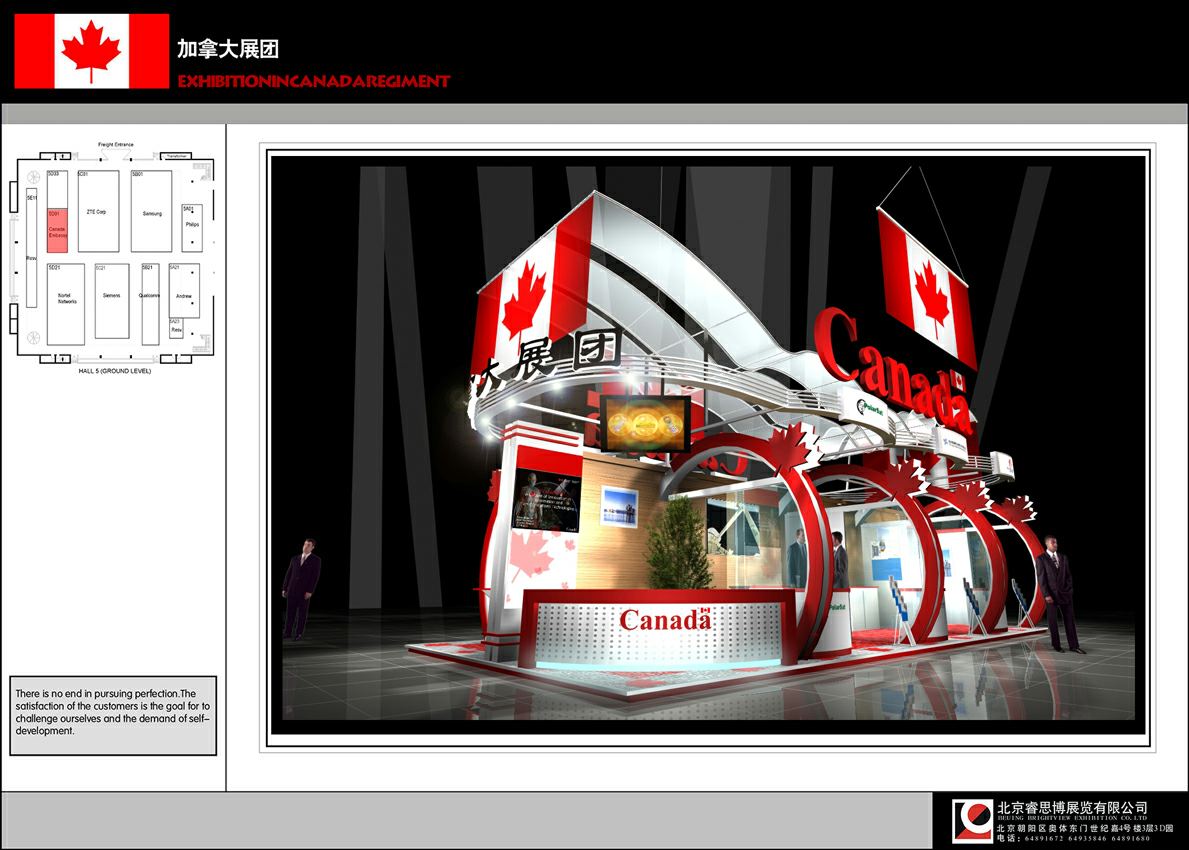
Task: Click the man standing left of booth
Action: pos(300,588)
